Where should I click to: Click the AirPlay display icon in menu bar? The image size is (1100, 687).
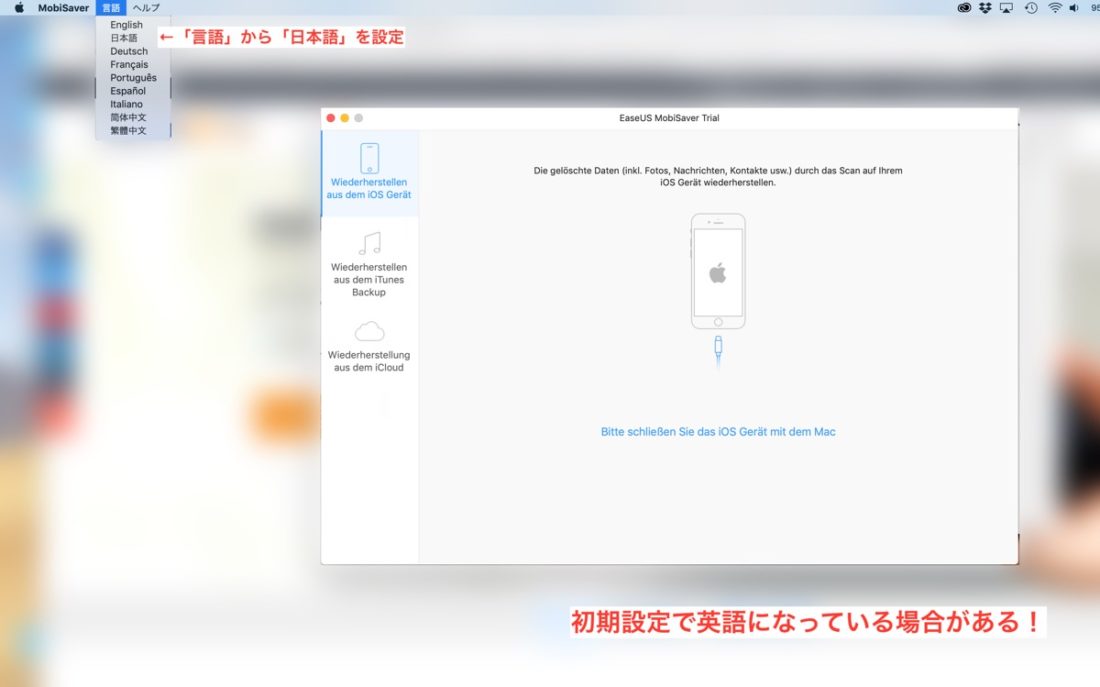(x=1006, y=8)
